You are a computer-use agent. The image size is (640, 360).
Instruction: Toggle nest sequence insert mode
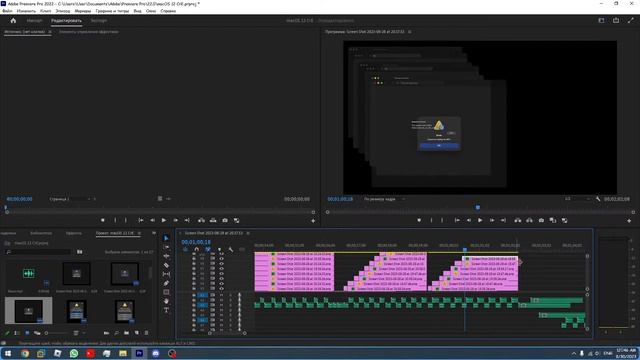click(x=185, y=249)
